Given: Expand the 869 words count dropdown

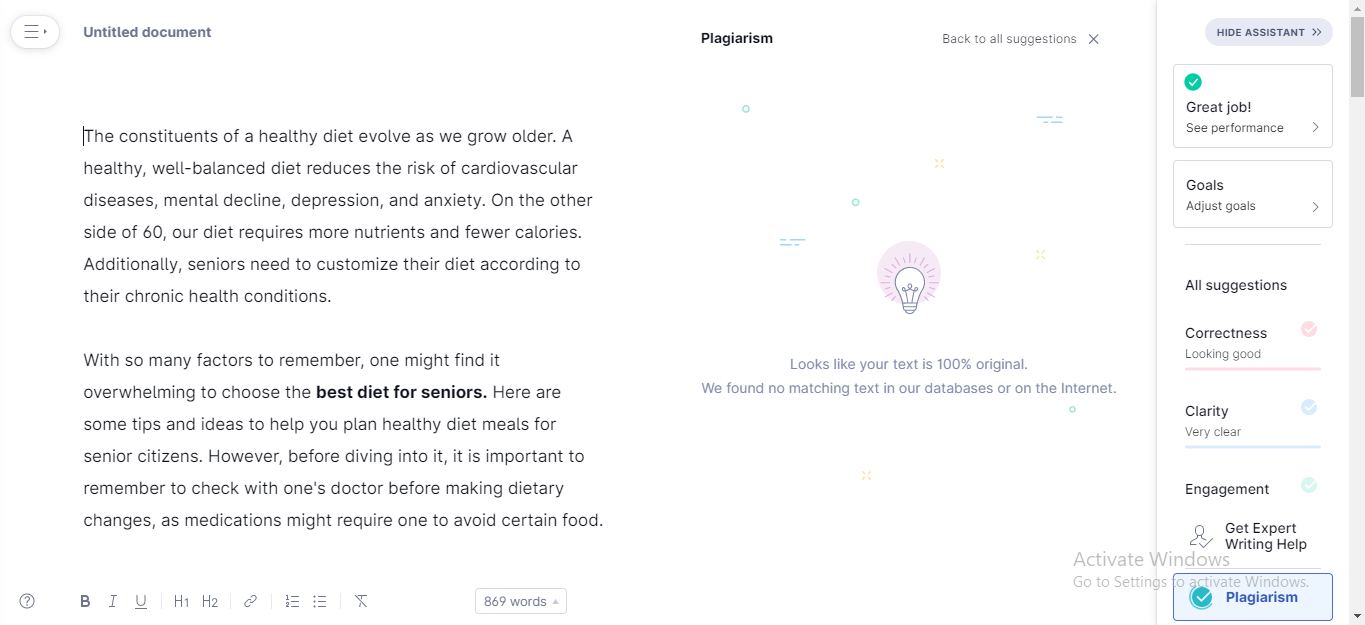Looking at the screenshot, I should [521, 601].
